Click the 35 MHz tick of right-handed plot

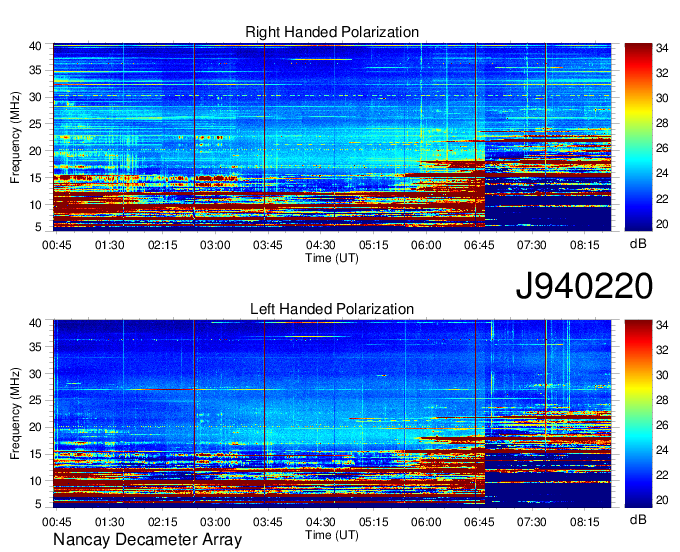click(35, 70)
